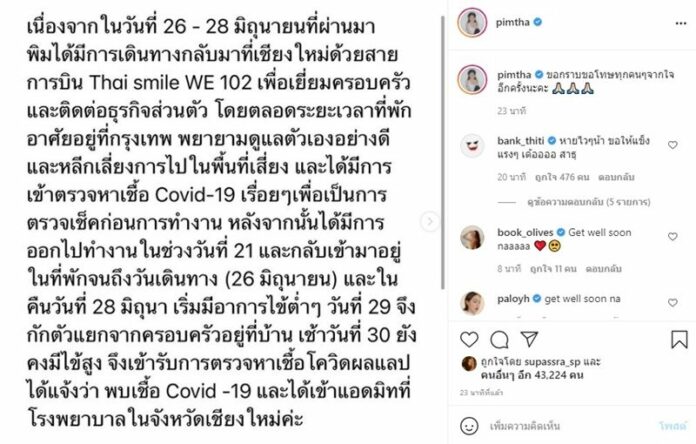Image resolution: width=696 pixels, height=444 pixels.
Task: View bank_thiti's profile avatar
Action: click(x=472, y=146)
